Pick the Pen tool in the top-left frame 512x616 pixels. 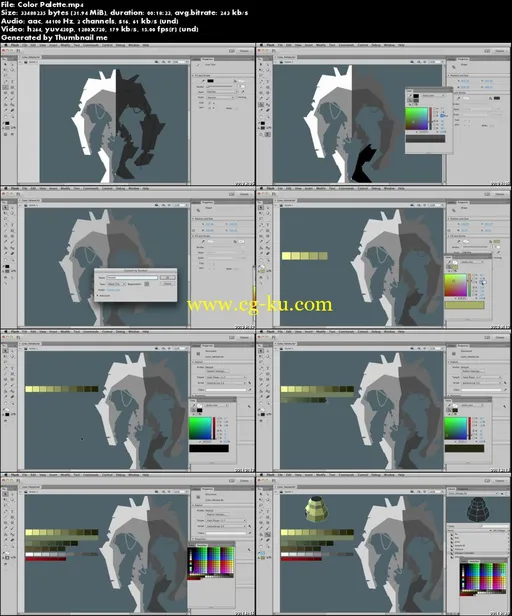(6, 81)
